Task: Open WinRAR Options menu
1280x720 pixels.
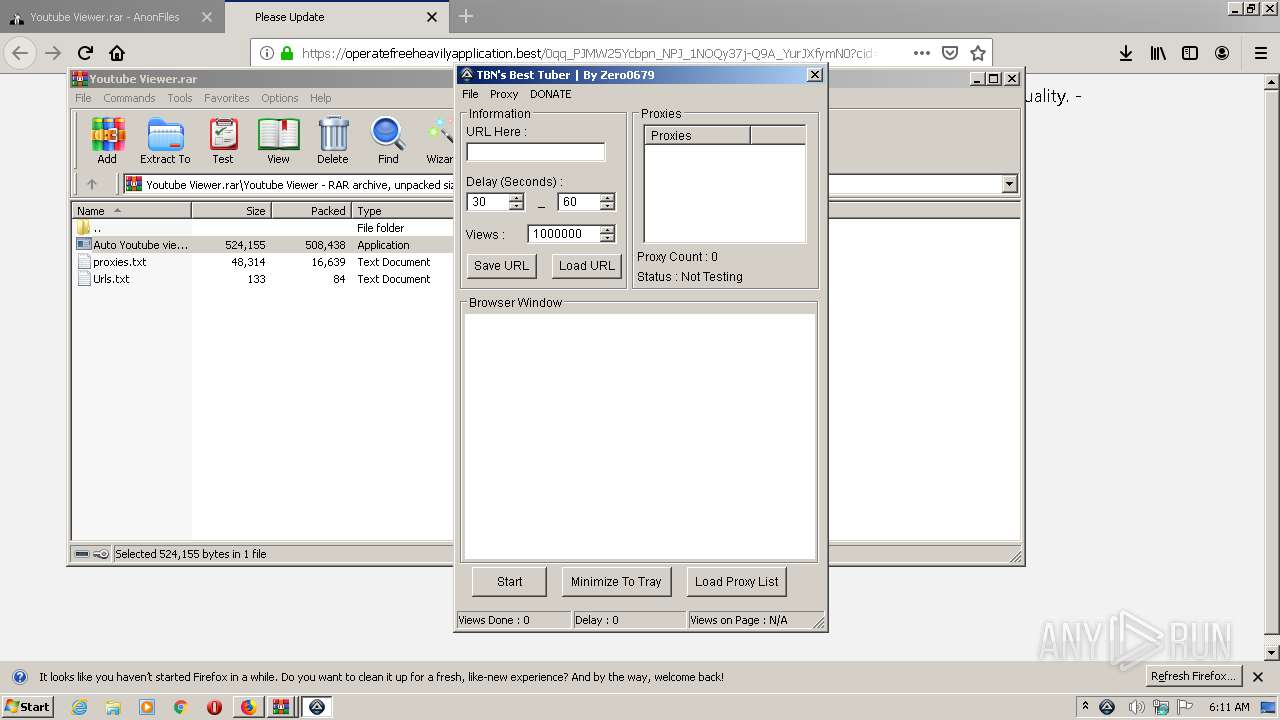Action: pos(280,98)
